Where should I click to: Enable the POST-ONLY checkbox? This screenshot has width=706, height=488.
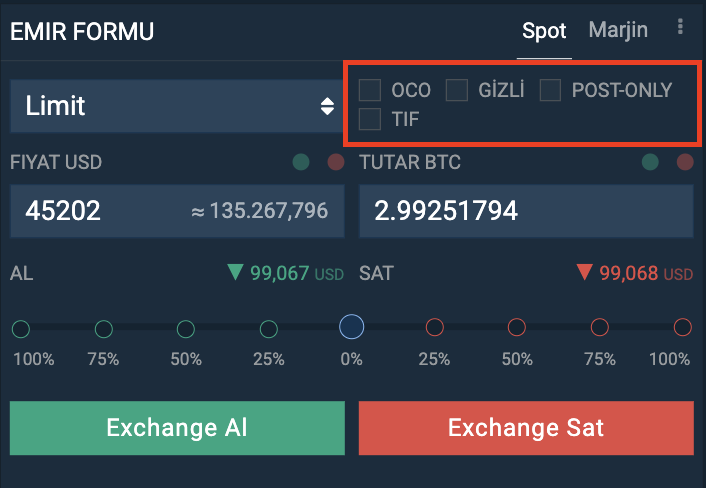(x=550, y=90)
